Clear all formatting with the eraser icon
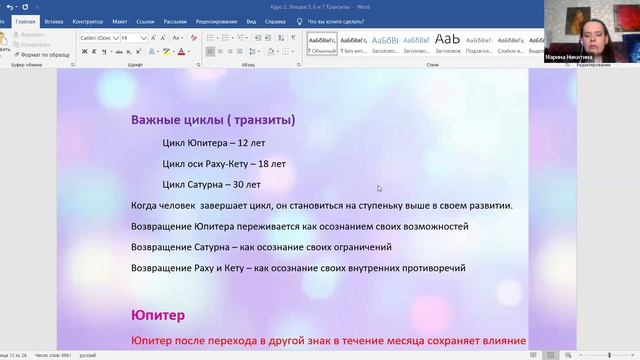The height and width of the screenshot is (360, 640). tap(193, 38)
